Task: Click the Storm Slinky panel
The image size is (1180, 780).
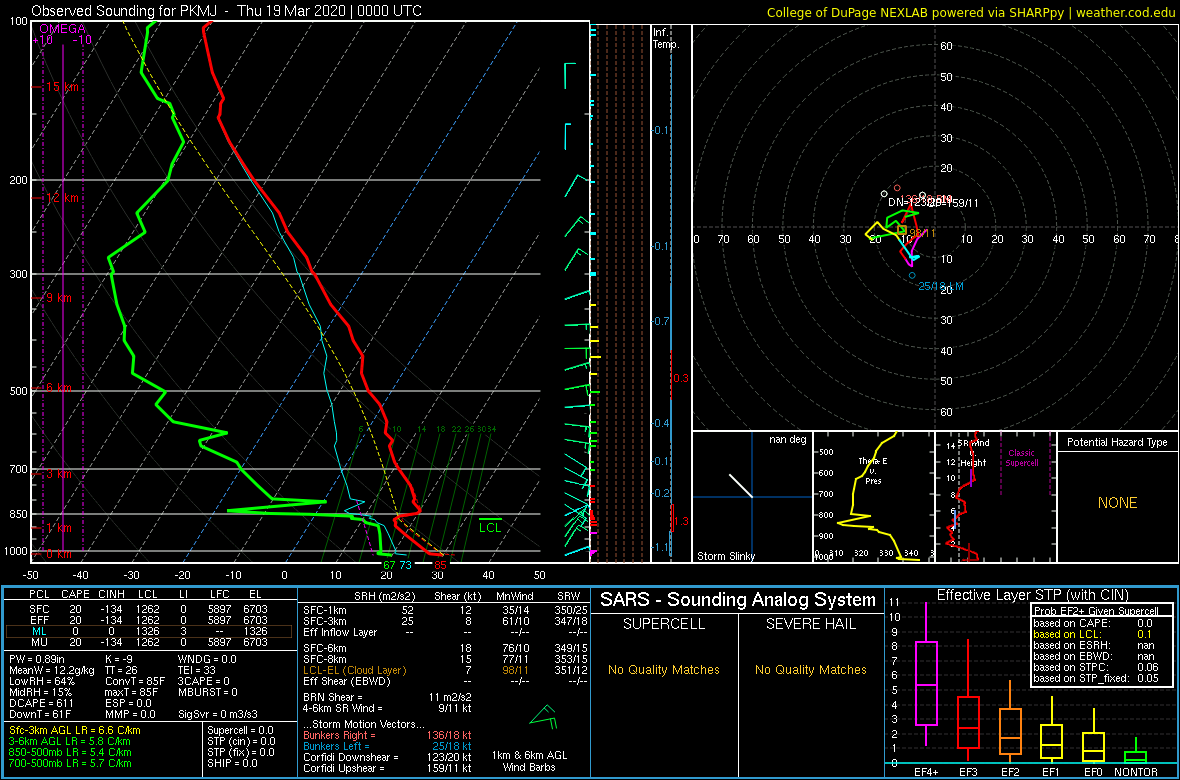Action: (752, 497)
